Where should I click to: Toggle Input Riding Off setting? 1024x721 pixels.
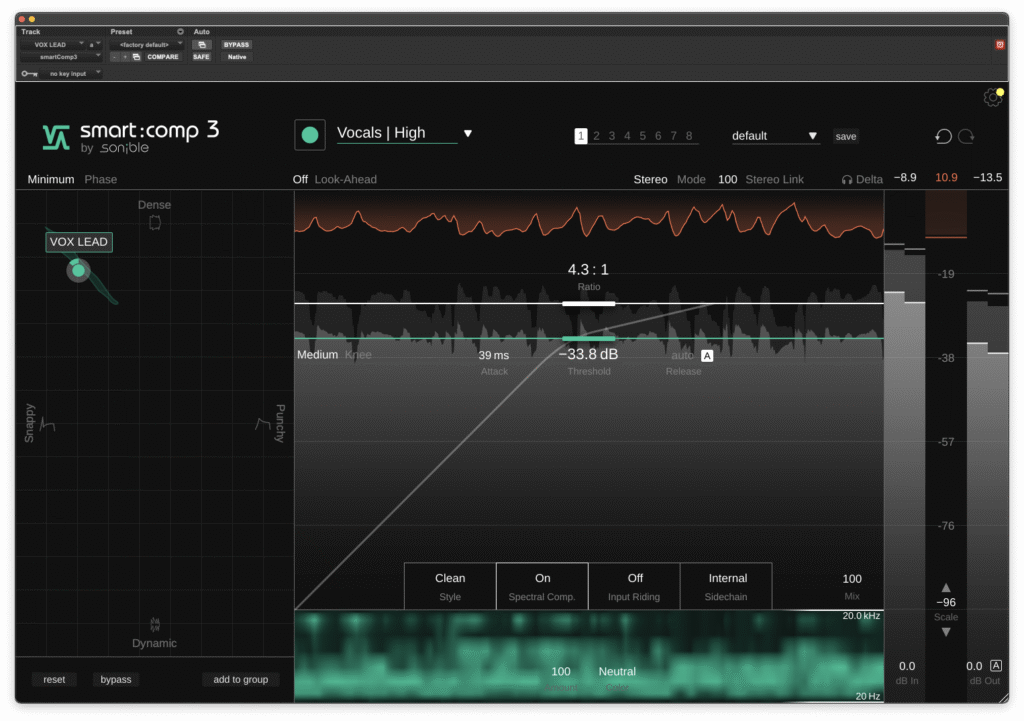tap(635, 586)
